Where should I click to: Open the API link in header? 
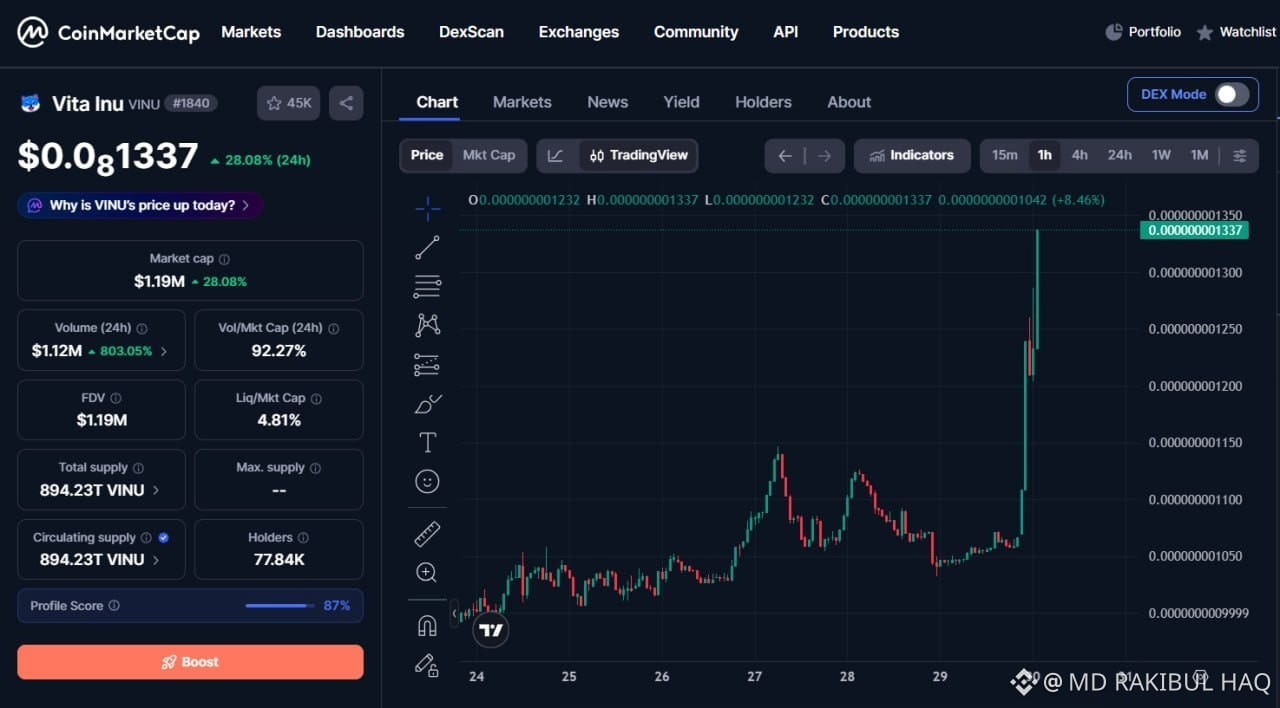pyautogui.click(x=786, y=32)
